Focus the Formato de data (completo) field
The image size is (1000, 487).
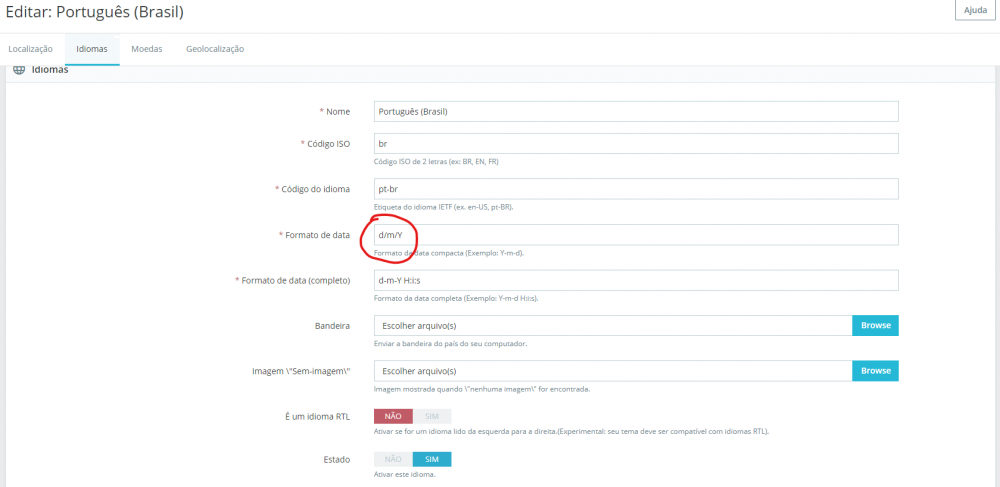tap(636, 280)
